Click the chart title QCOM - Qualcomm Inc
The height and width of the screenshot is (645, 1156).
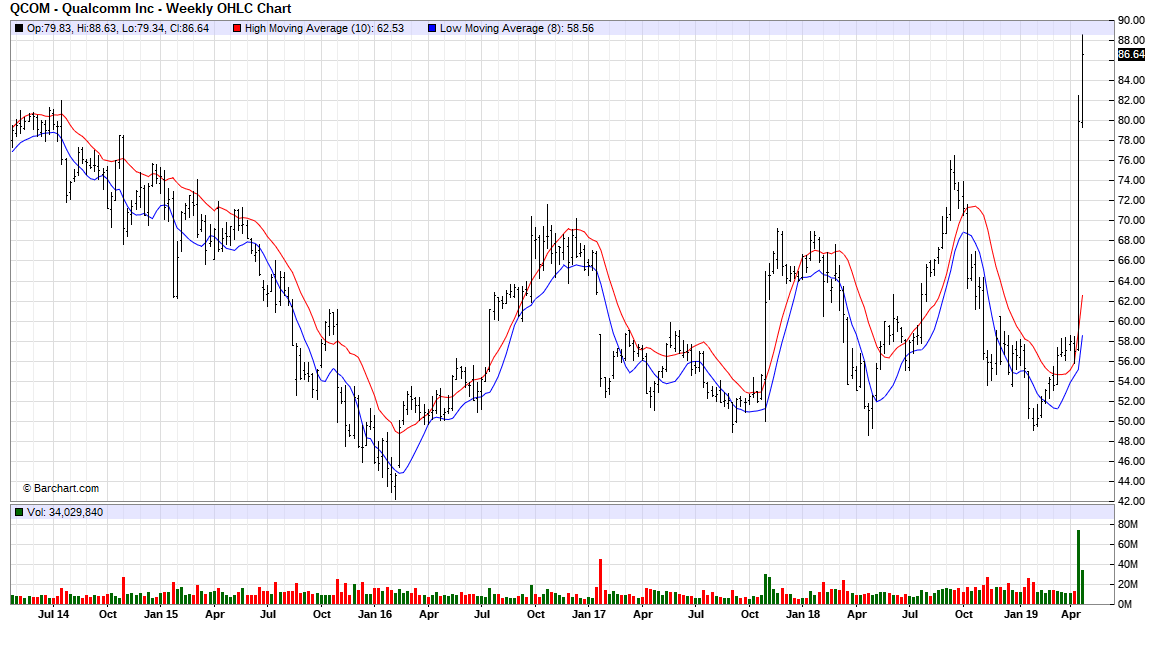[x=150, y=8]
